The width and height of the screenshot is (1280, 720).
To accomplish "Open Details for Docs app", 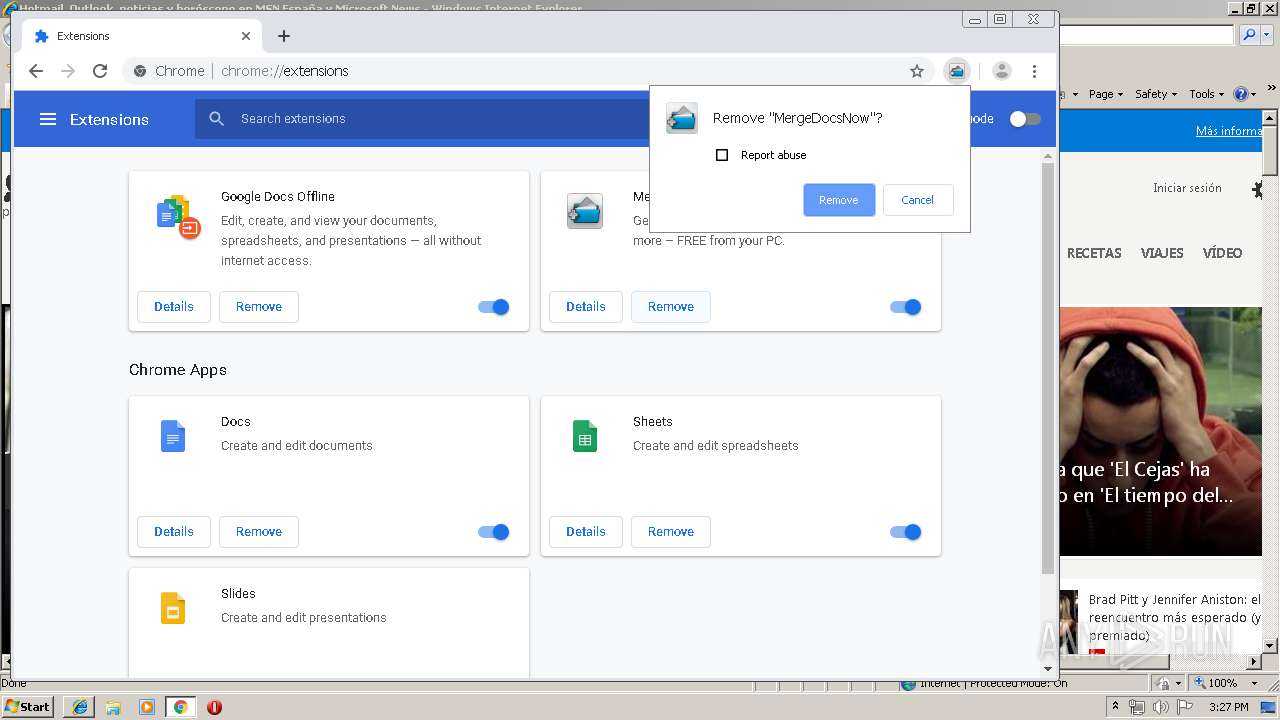I will pyautogui.click(x=174, y=532).
